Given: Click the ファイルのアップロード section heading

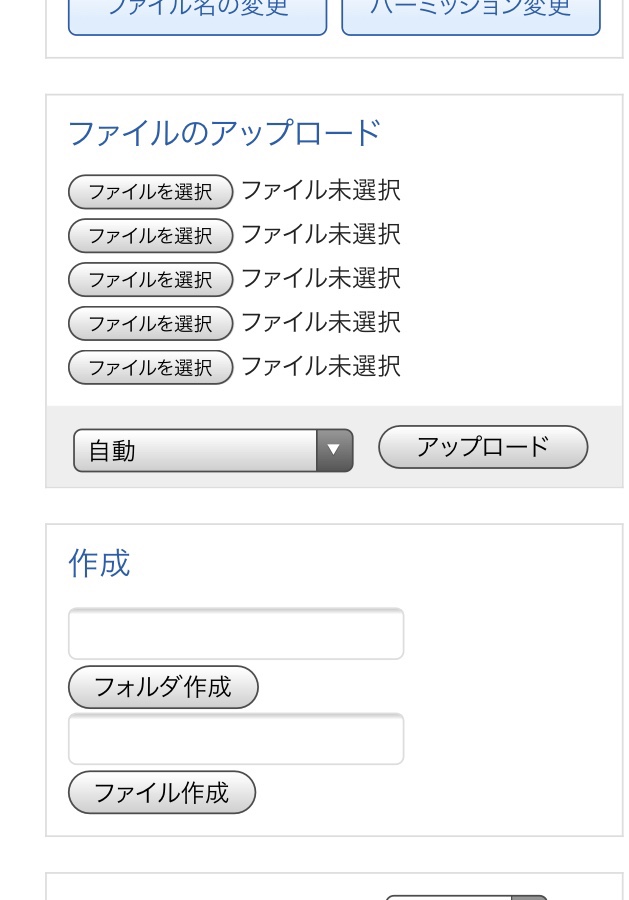Looking at the screenshot, I should tap(224, 133).
